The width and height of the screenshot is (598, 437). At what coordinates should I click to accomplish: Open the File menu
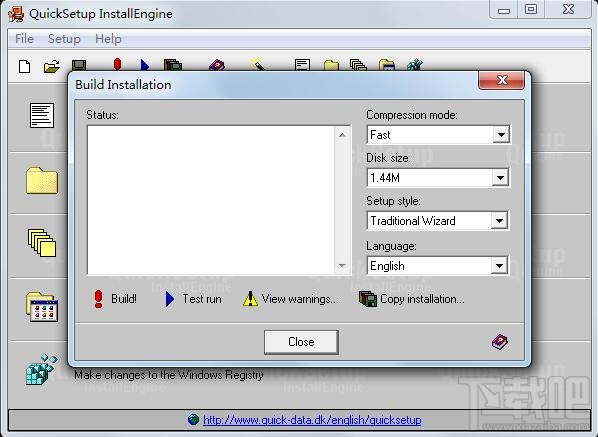click(24, 39)
